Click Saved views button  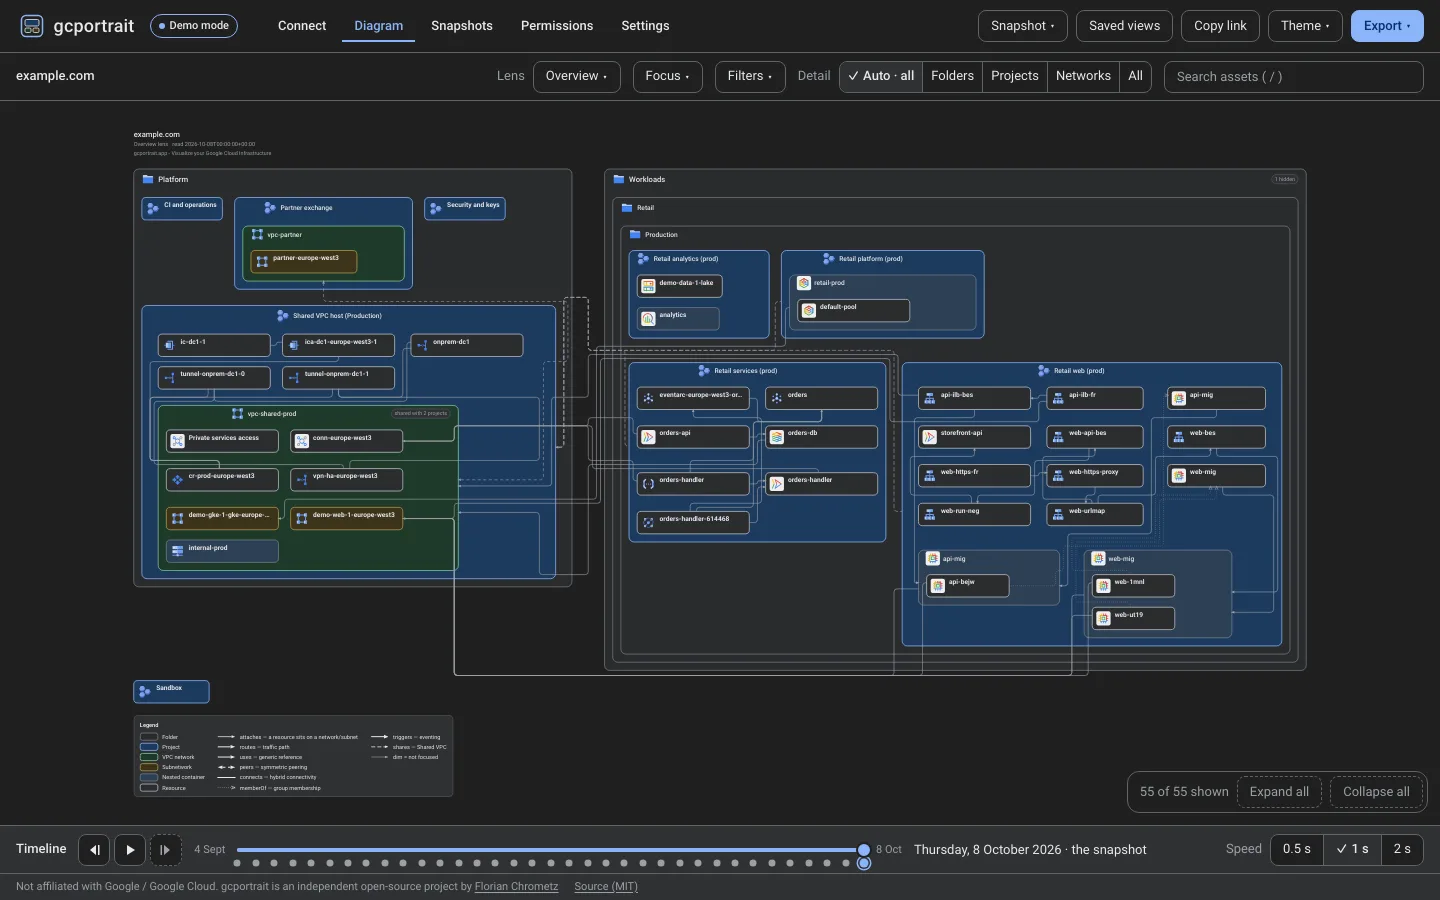[x=1124, y=26]
